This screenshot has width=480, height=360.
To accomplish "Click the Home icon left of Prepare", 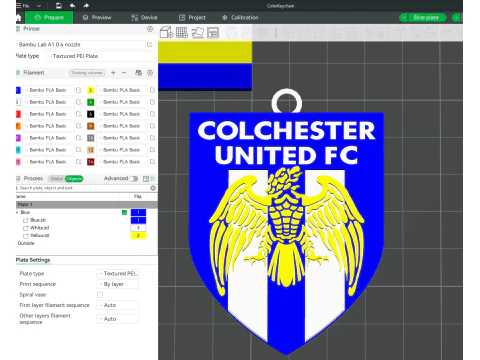I will 19,18.
